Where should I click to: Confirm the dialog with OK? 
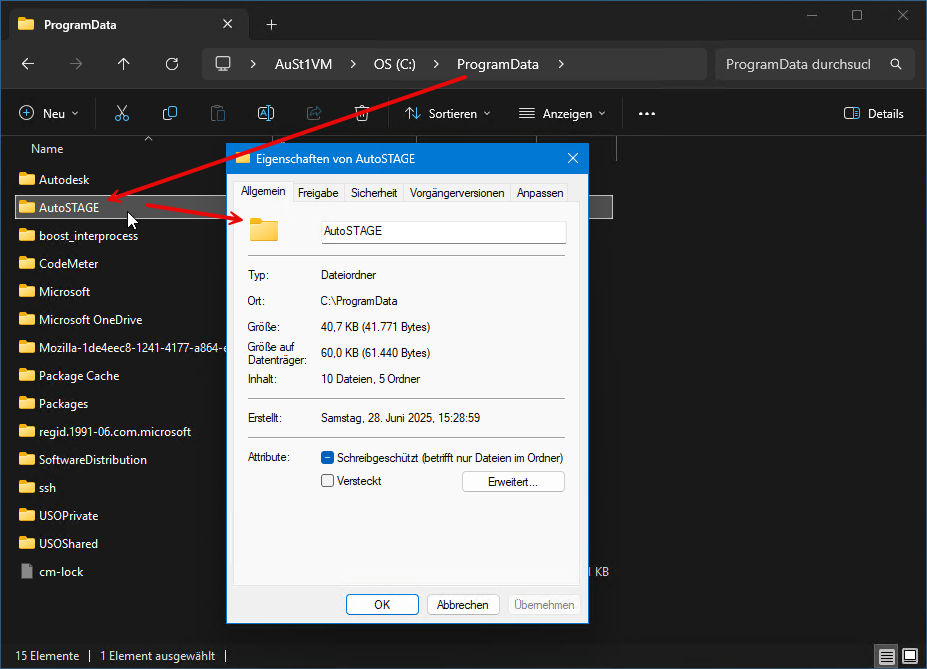(x=382, y=605)
